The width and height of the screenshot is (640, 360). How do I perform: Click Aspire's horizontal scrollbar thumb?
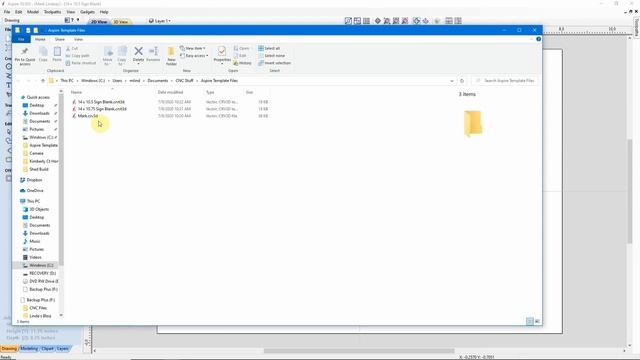click(x=359, y=351)
